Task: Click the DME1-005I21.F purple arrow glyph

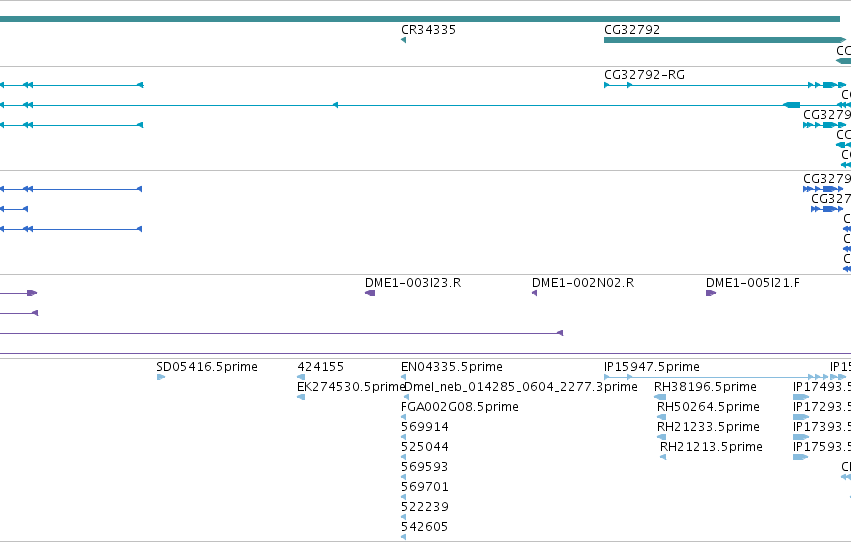Action: pyautogui.click(x=711, y=293)
